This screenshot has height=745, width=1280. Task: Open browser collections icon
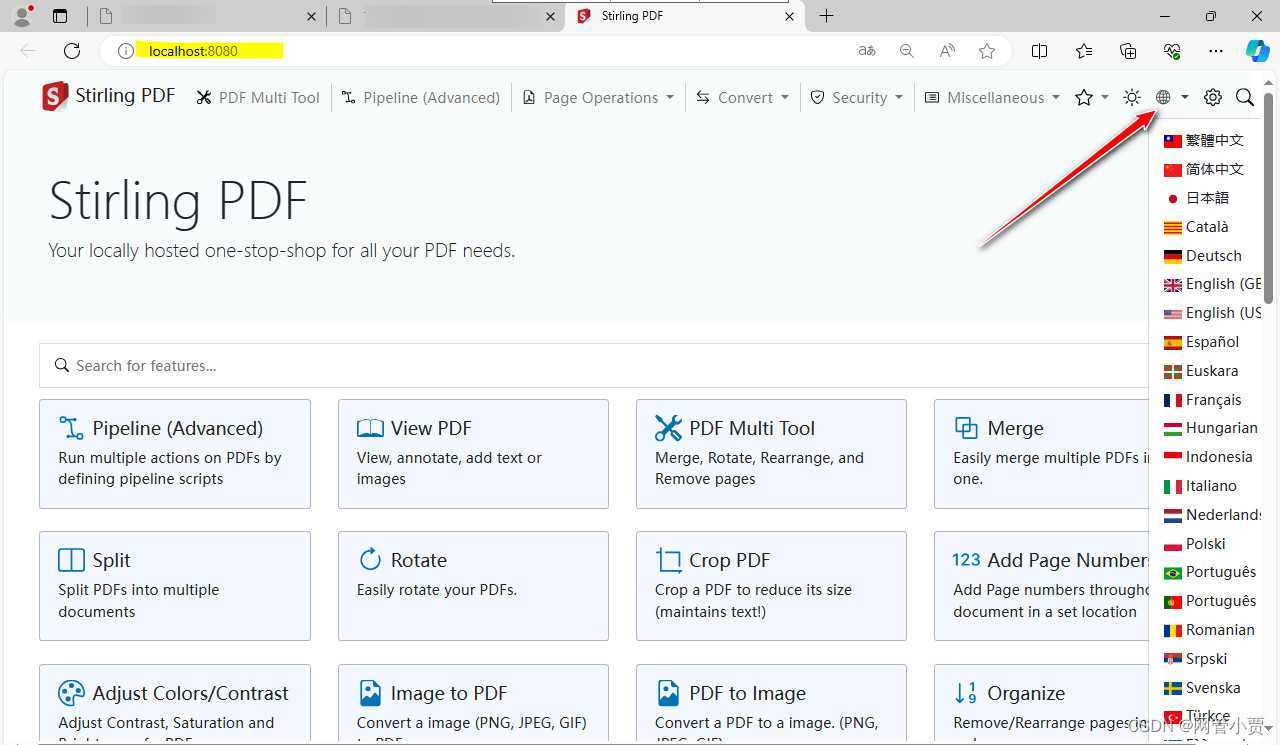(x=1128, y=51)
